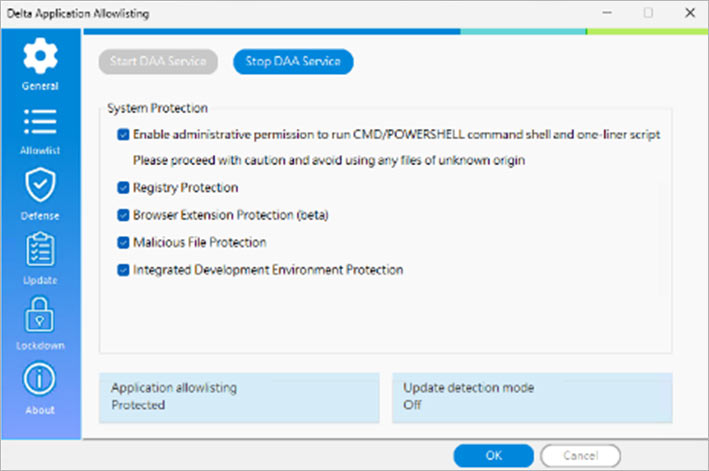
Task: Go to the Update clipboard icon
Action: pyautogui.click(x=40, y=249)
